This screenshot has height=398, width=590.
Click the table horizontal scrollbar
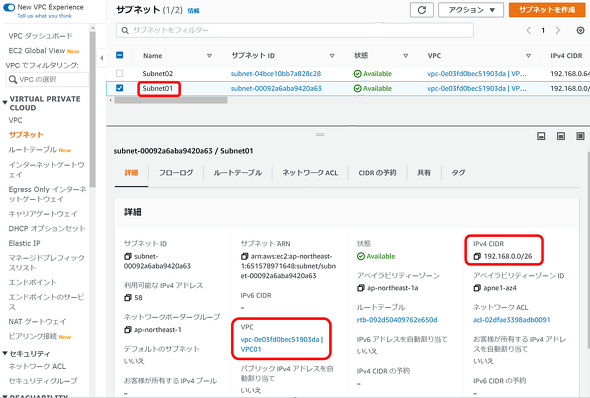click(x=171, y=100)
